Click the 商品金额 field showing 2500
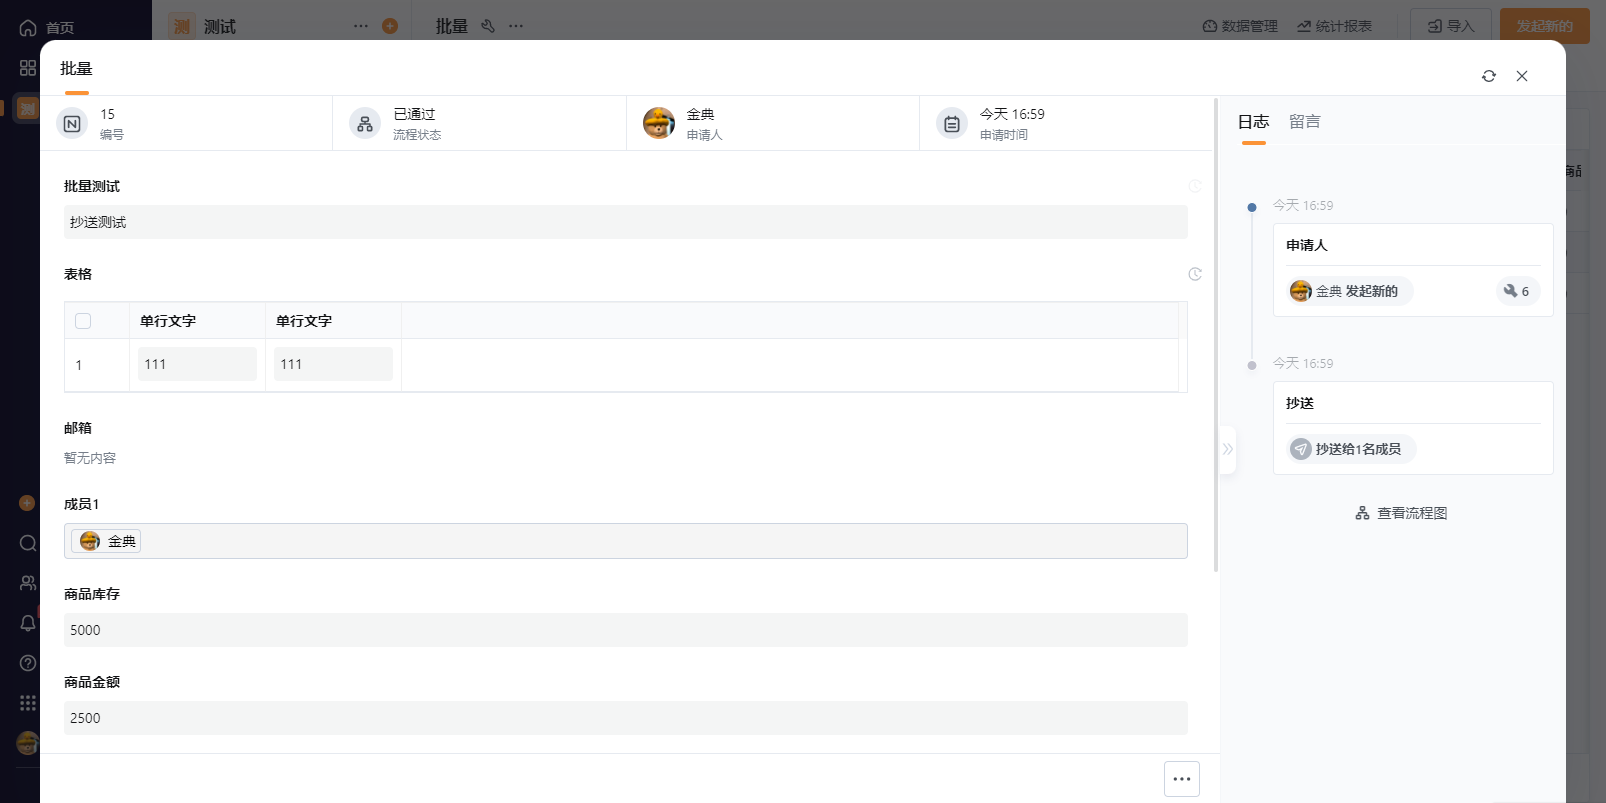This screenshot has height=803, width=1606. (x=626, y=718)
